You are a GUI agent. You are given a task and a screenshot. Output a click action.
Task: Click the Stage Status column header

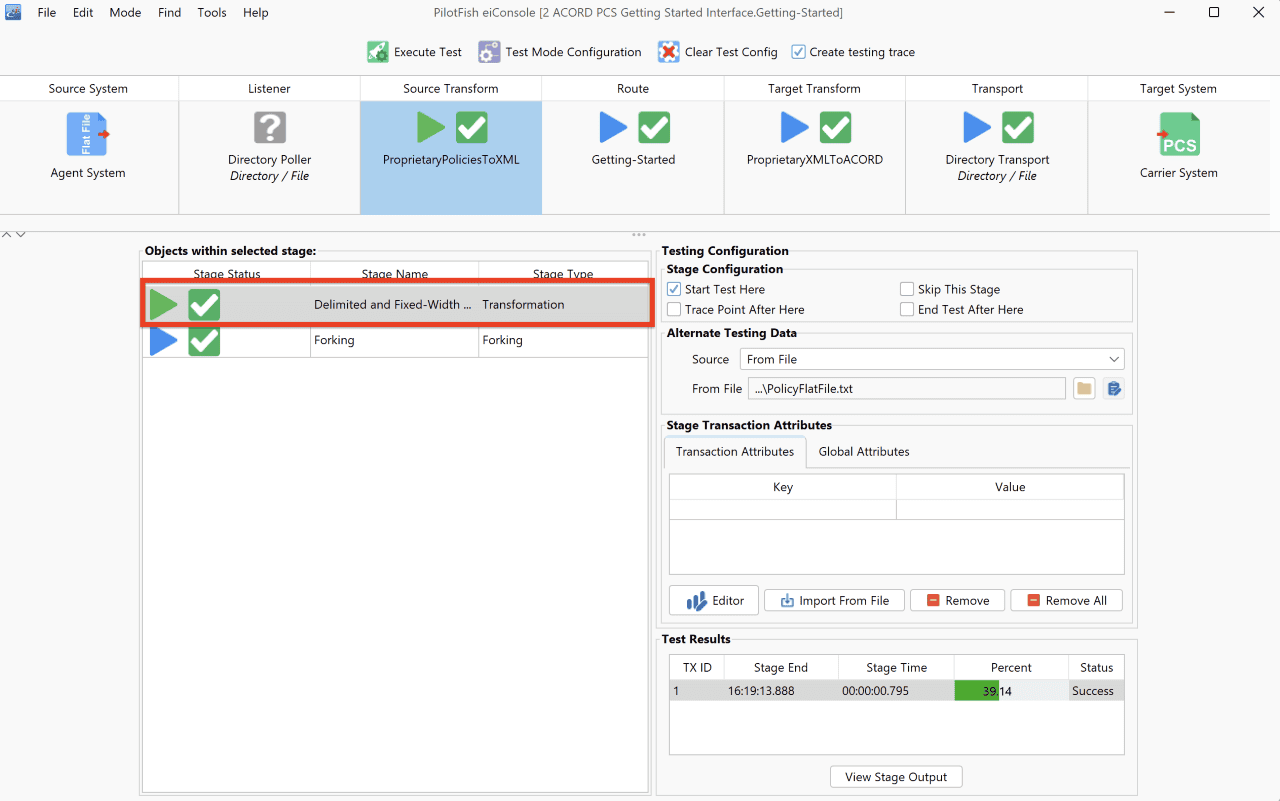coord(227,274)
